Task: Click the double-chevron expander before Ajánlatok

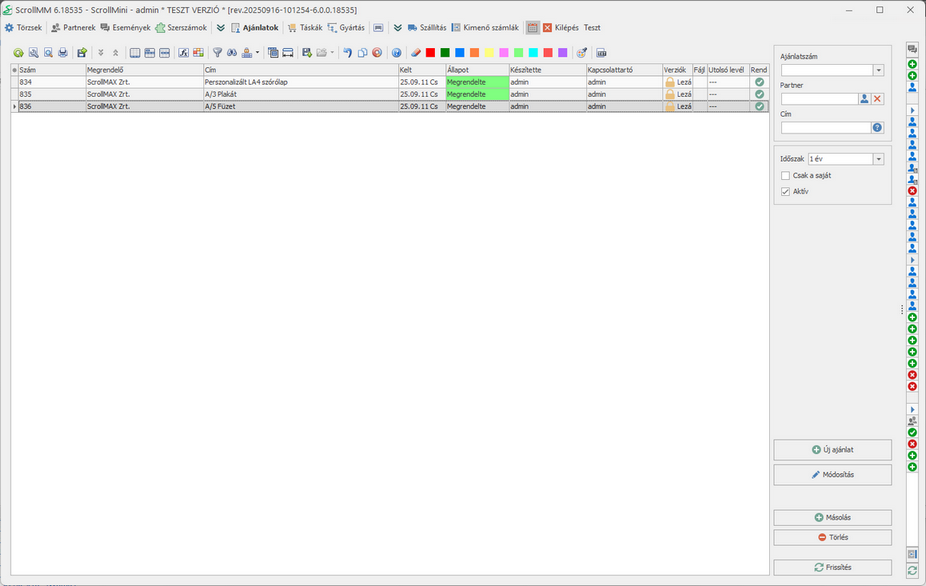Action: pos(220,28)
